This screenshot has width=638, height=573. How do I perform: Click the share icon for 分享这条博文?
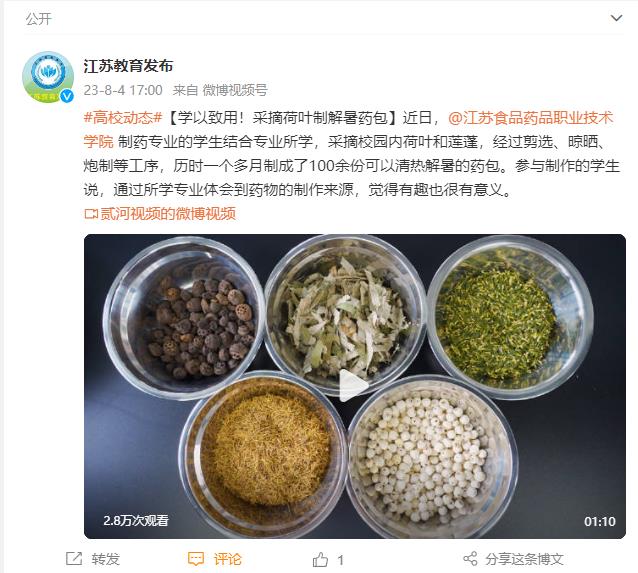[470, 559]
